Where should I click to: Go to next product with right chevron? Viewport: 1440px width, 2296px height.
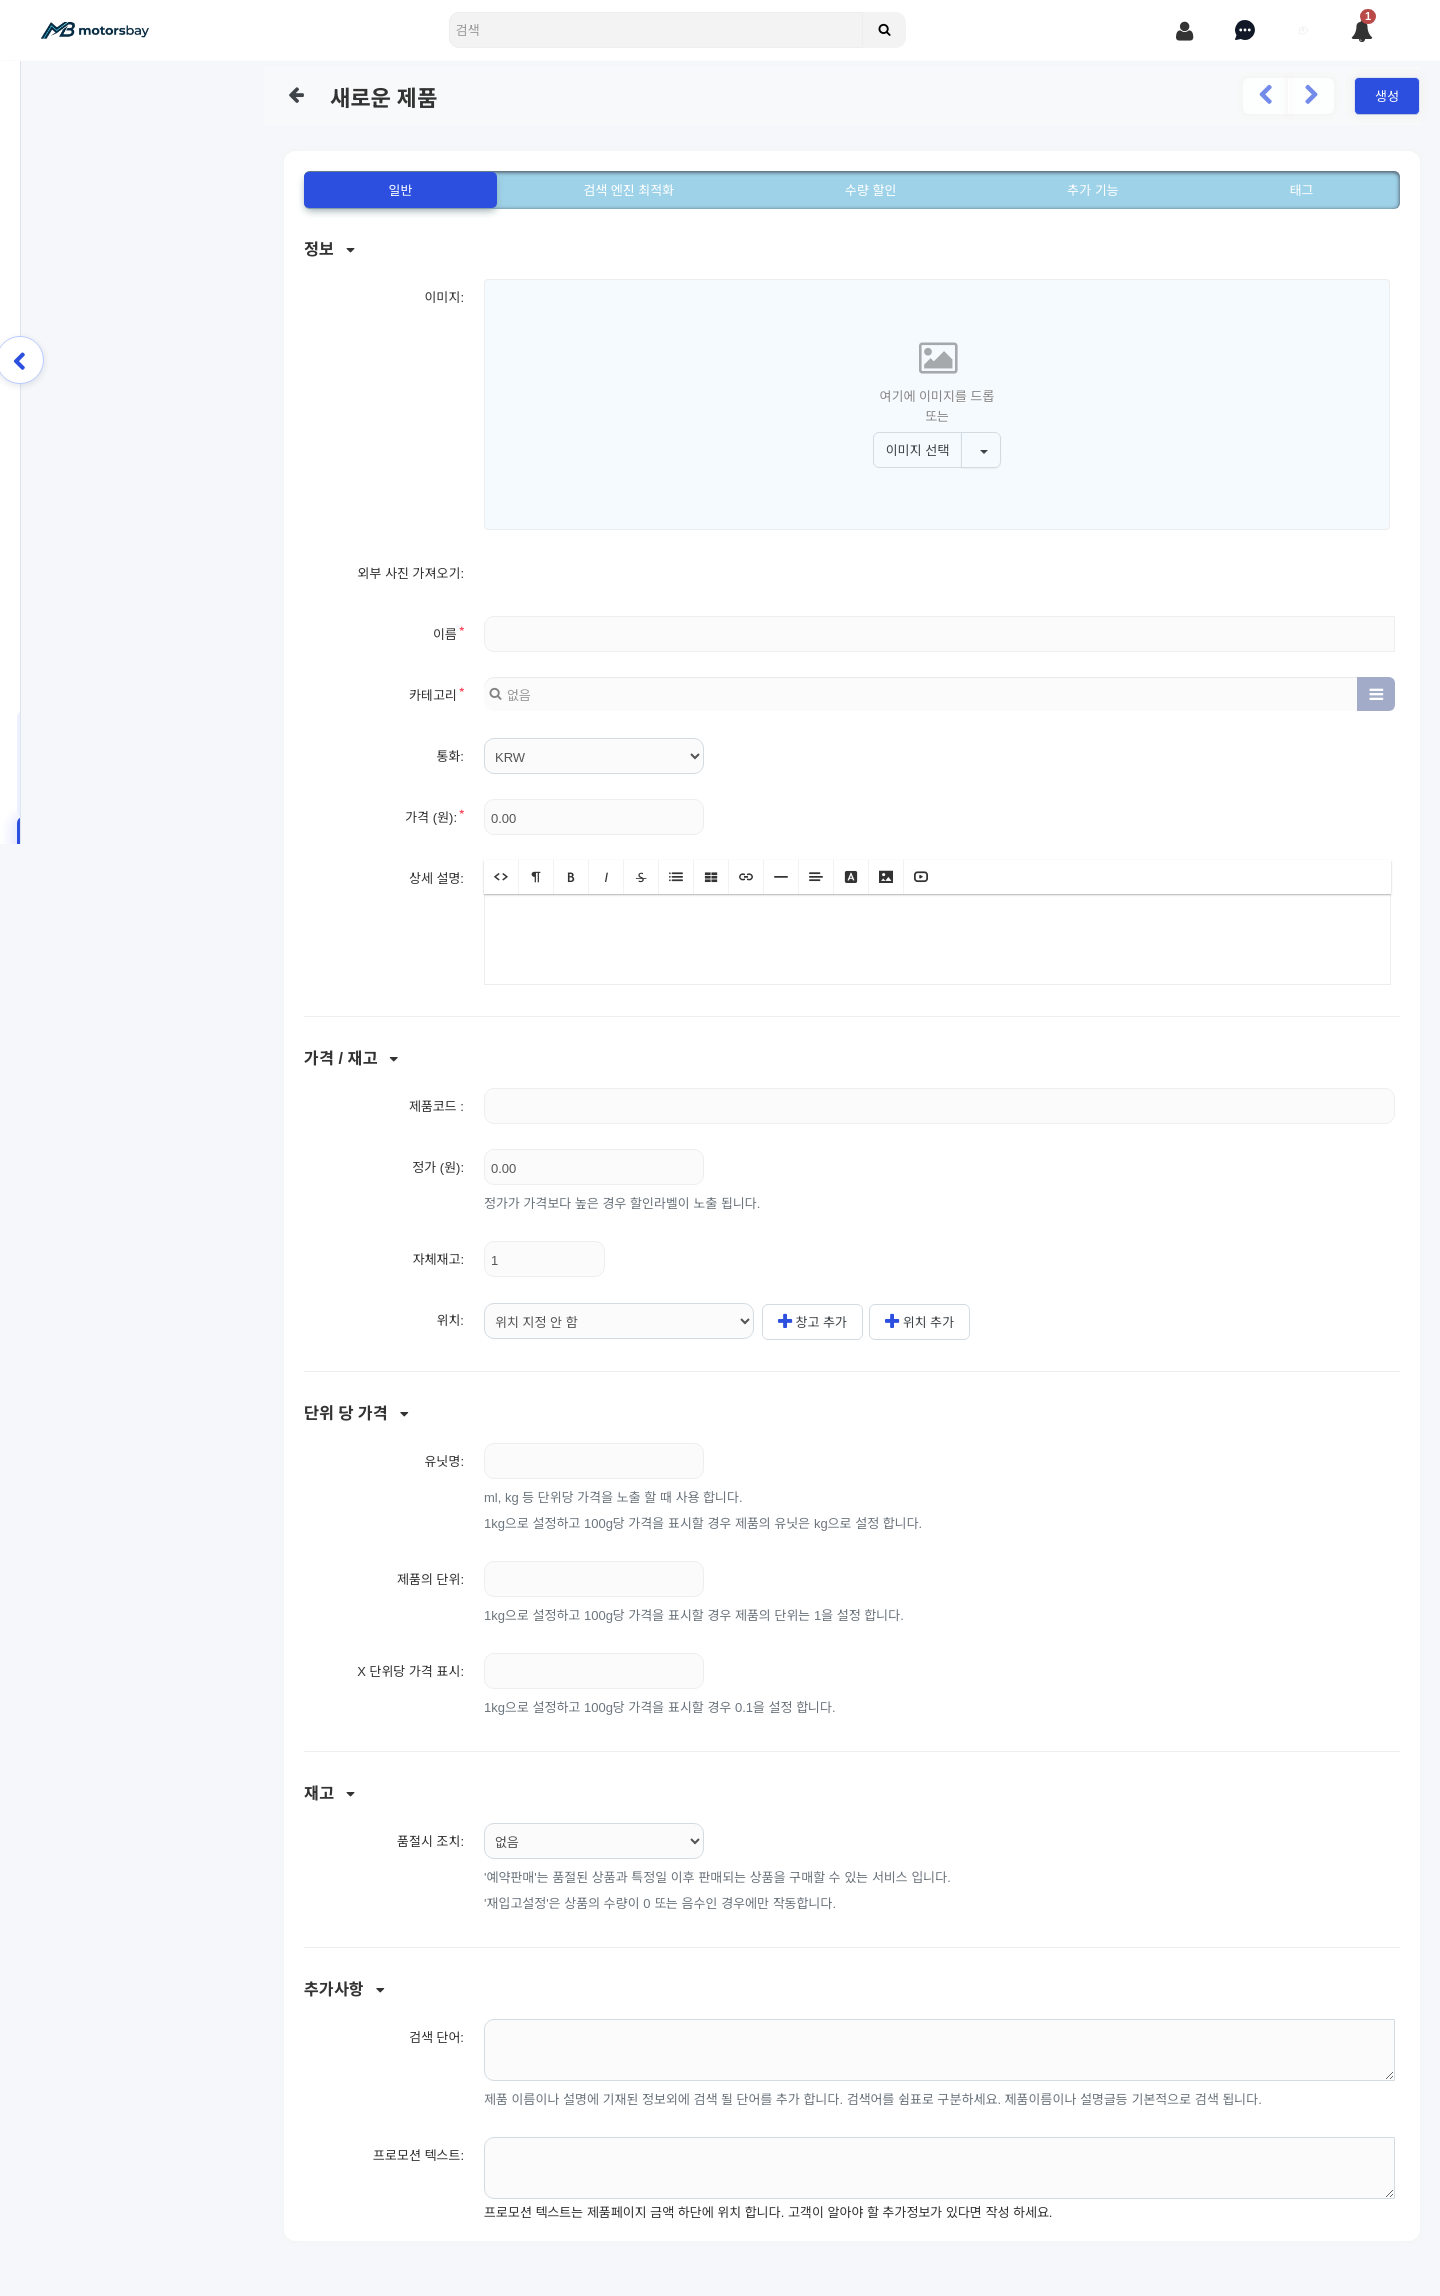click(1311, 95)
